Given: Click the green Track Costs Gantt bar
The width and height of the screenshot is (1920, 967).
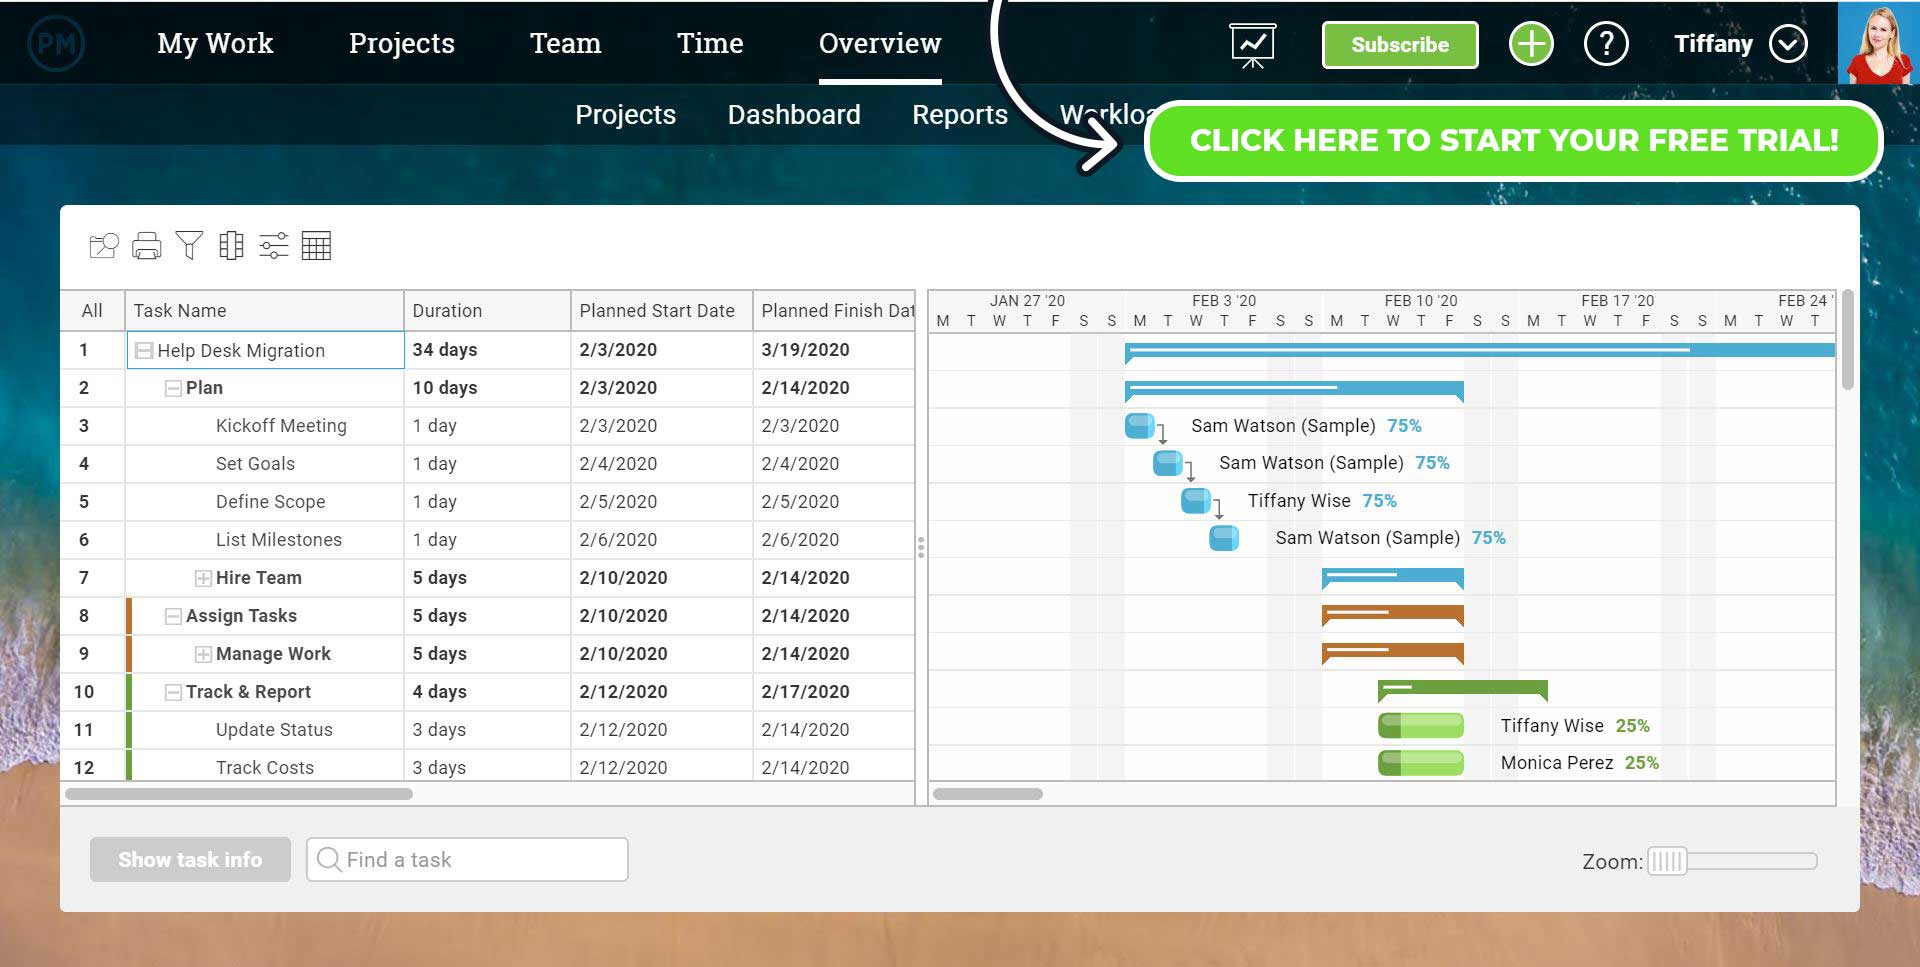Looking at the screenshot, I should click(x=1421, y=763).
